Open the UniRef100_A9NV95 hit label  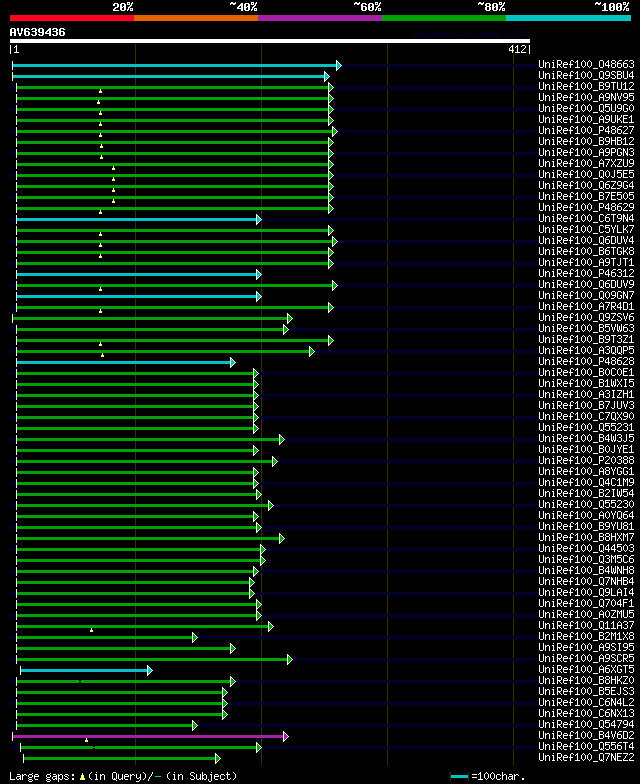(586, 97)
